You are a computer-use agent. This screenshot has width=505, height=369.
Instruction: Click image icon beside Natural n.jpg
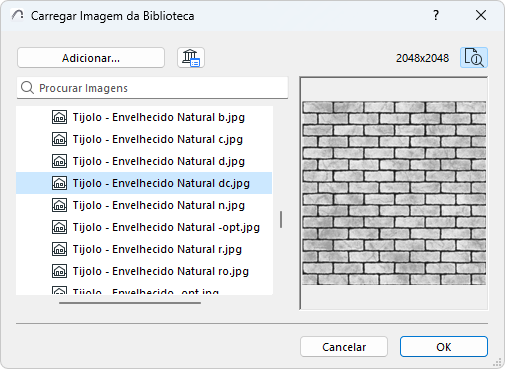pyautogui.click(x=59, y=205)
